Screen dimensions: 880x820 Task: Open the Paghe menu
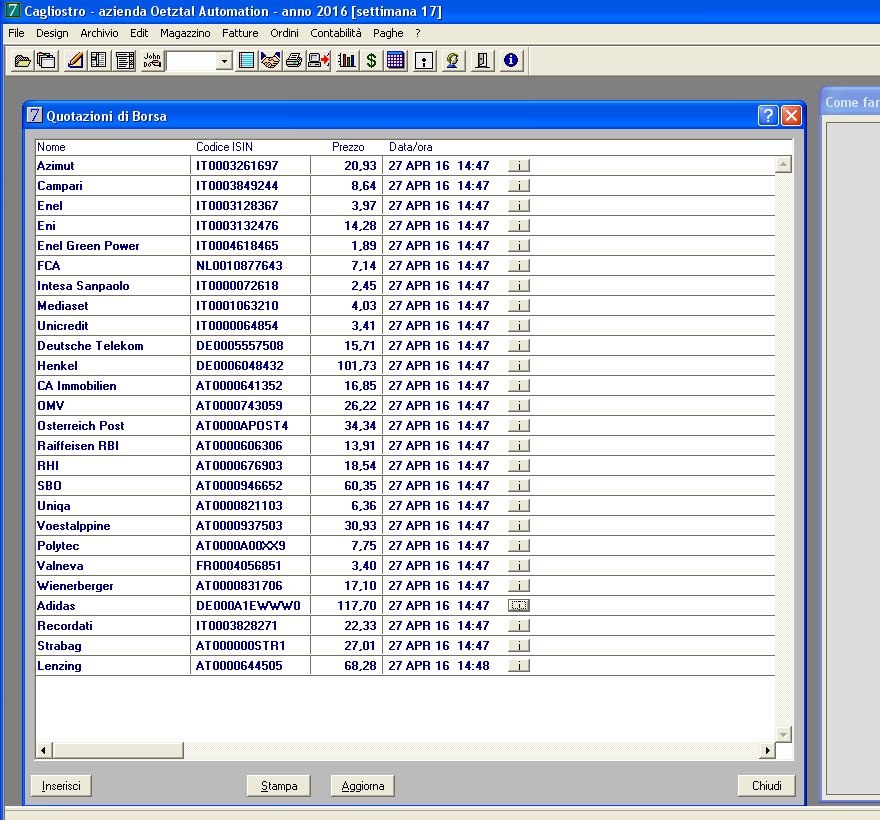click(388, 33)
